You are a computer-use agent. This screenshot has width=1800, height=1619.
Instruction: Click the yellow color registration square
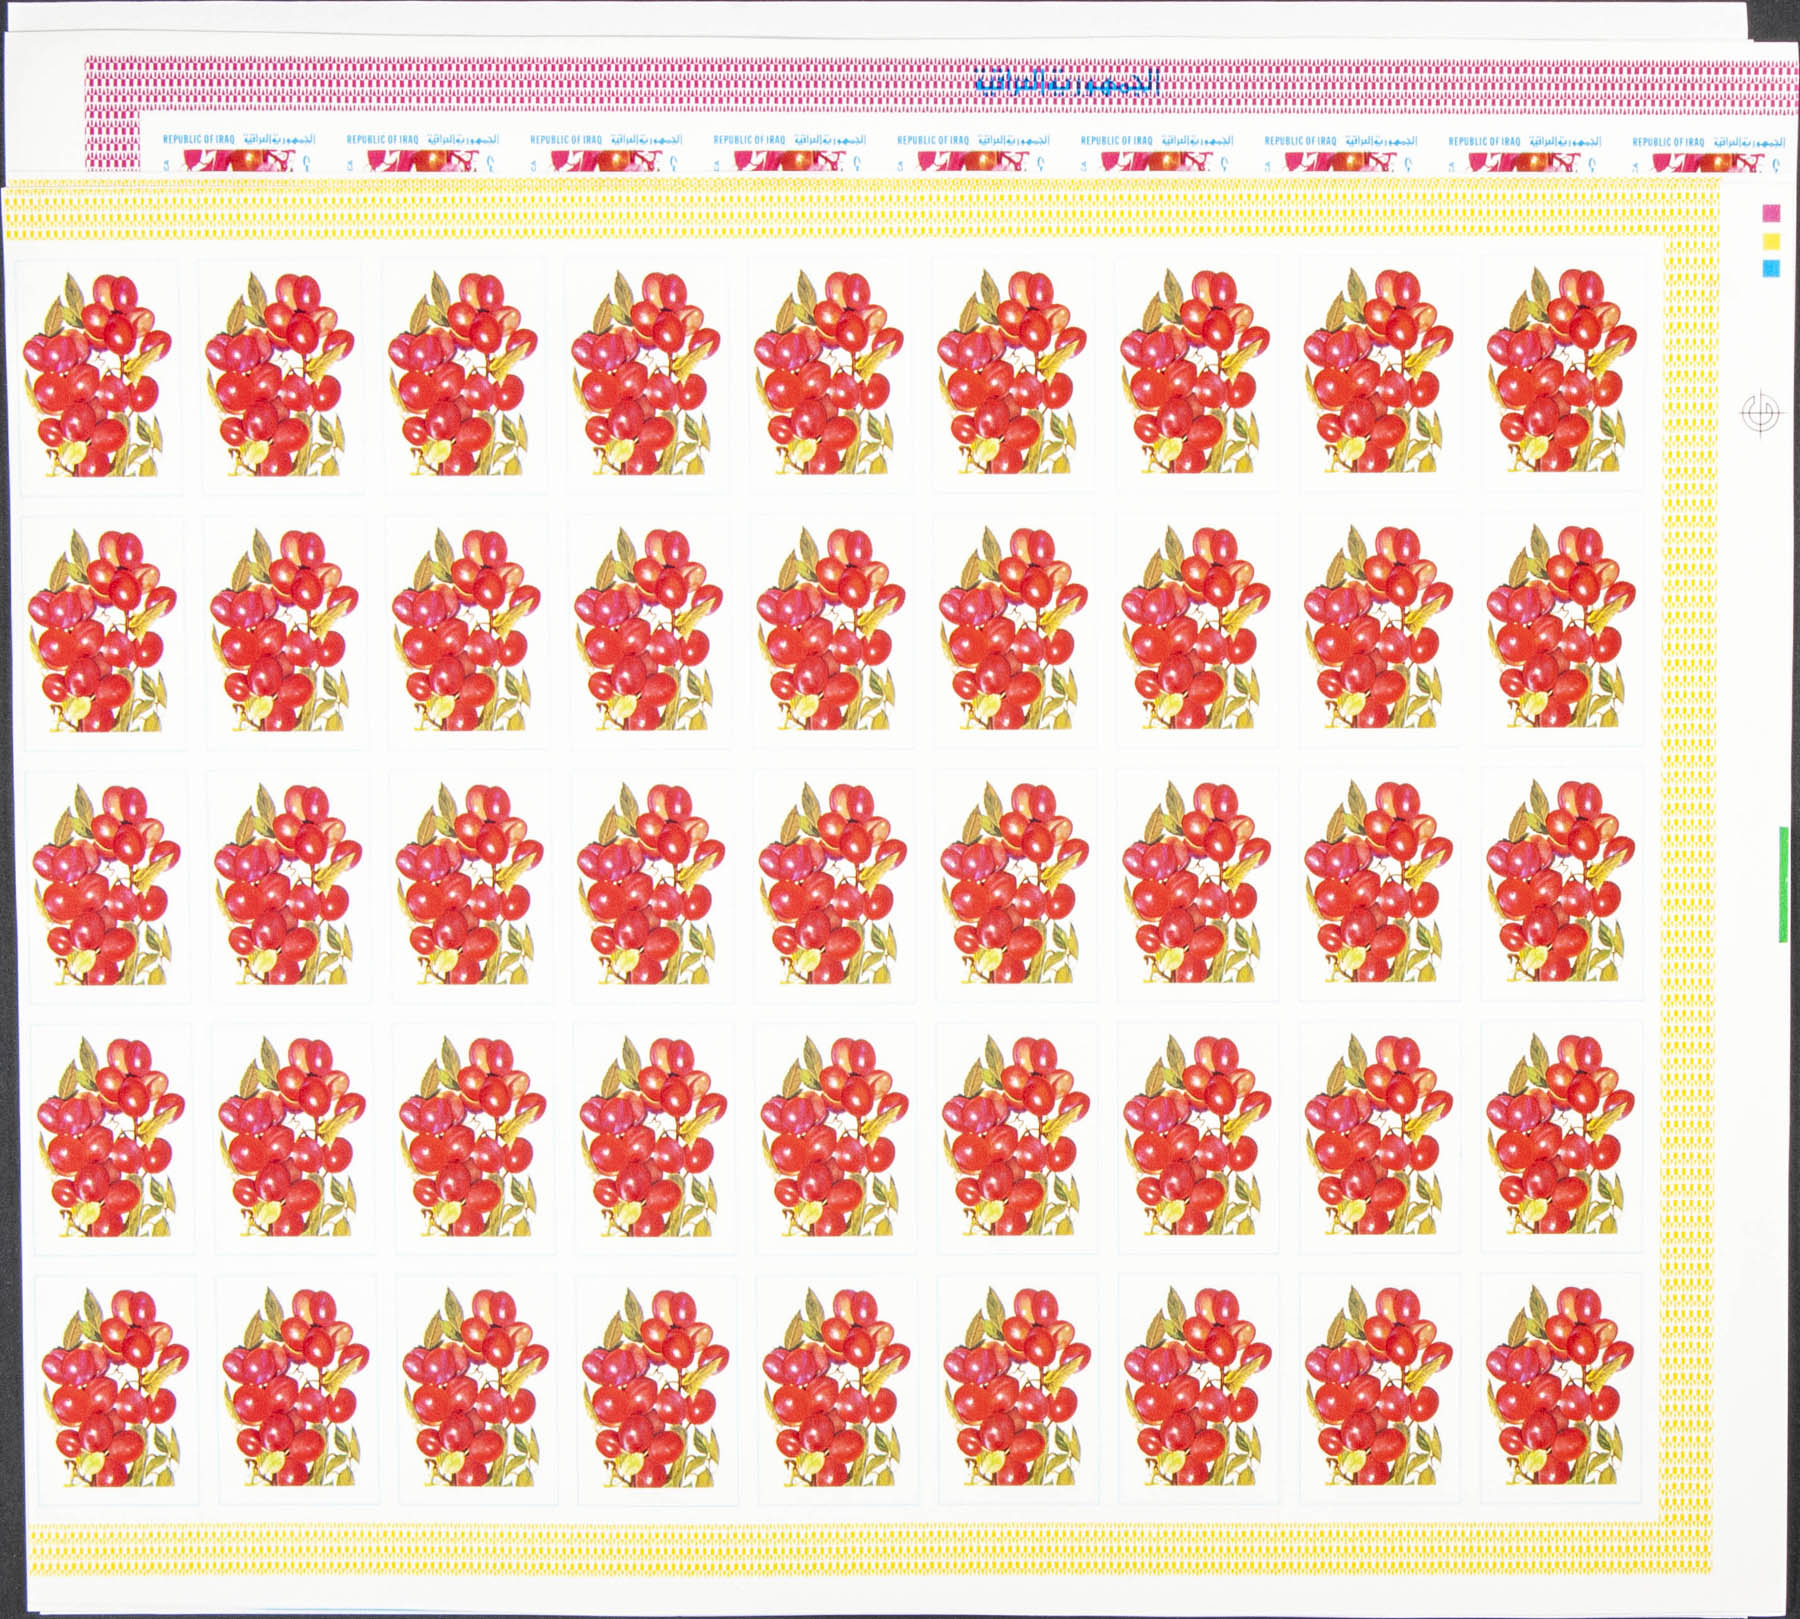click(x=1770, y=241)
